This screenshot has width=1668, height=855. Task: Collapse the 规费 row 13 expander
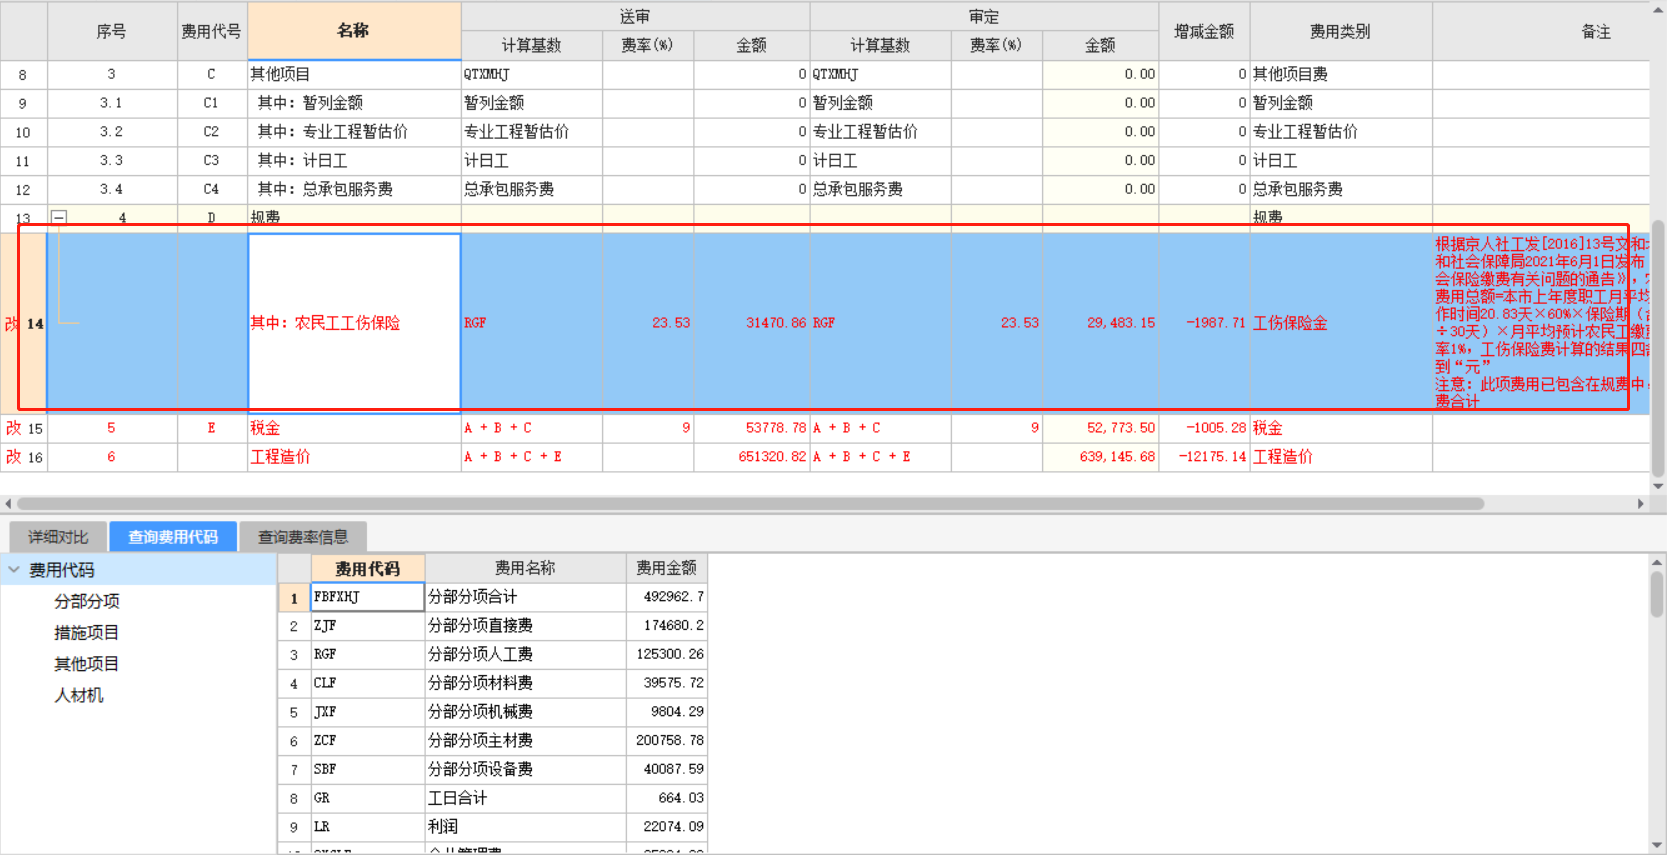(59, 217)
